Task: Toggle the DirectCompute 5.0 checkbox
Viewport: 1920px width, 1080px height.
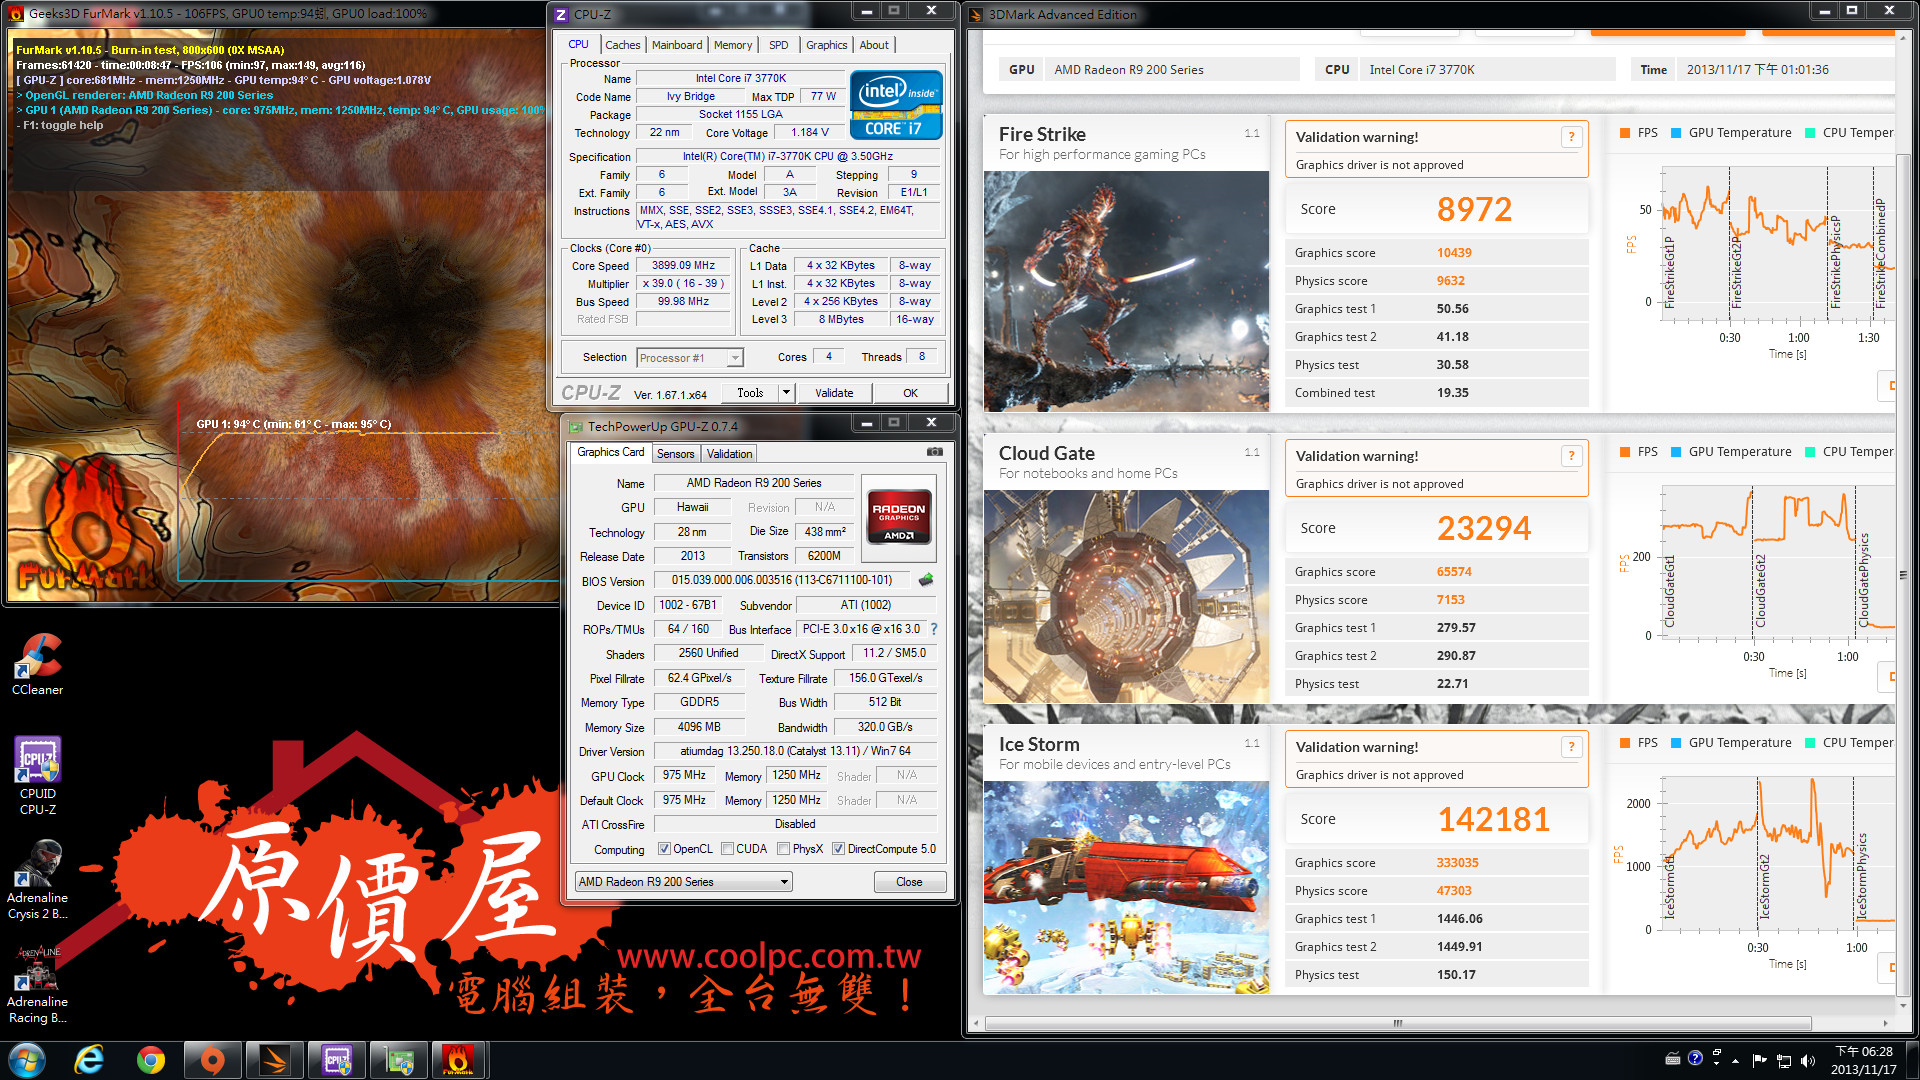Action: pyautogui.click(x=838, y=849)
